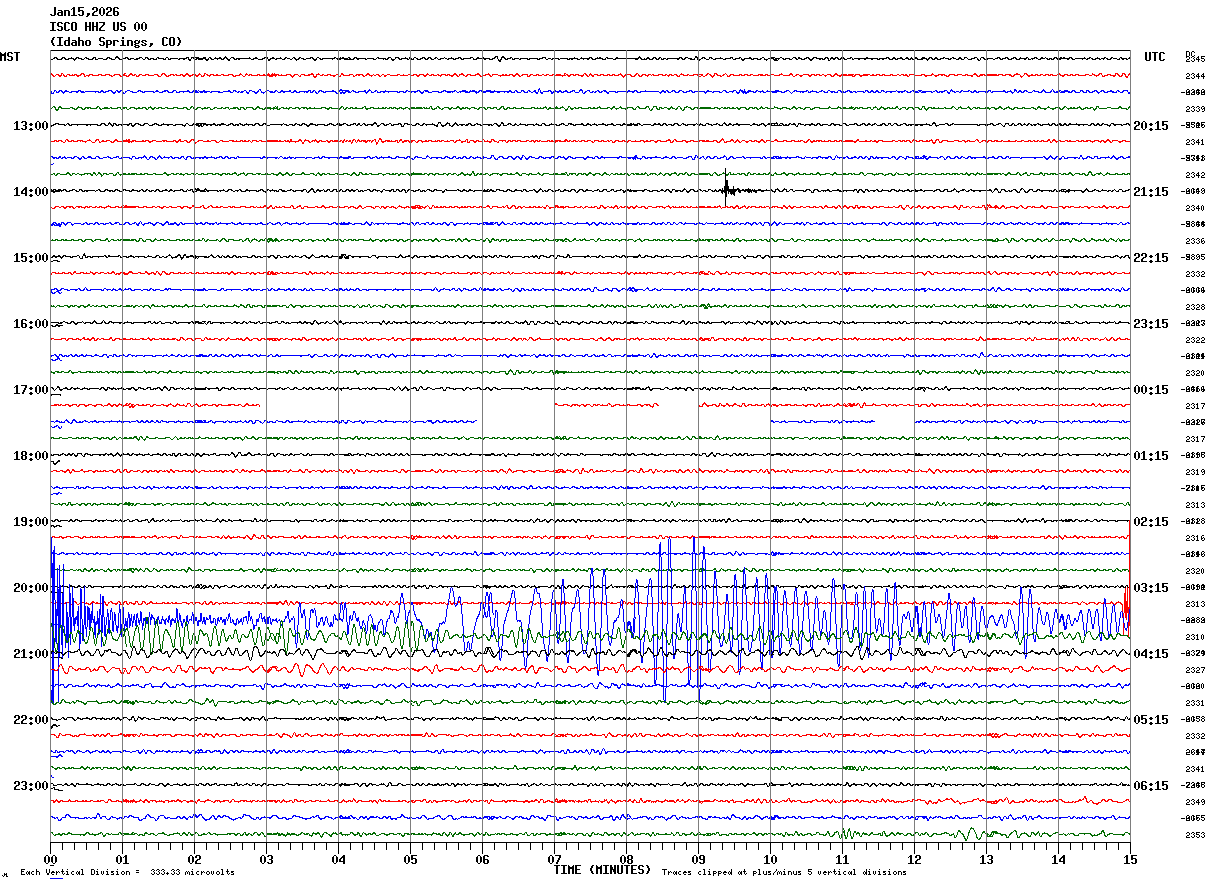Click the DC offset value 2328
Screen dimensions: 1210x886
[x=1194, y=307]
